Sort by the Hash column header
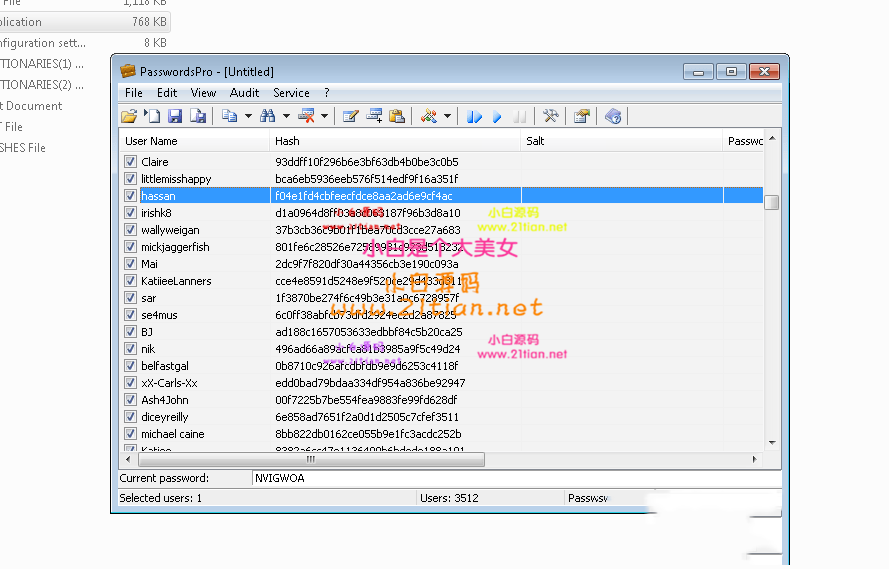Image resolution: width=889 pixels, height=569 pixels. (394, 141)
